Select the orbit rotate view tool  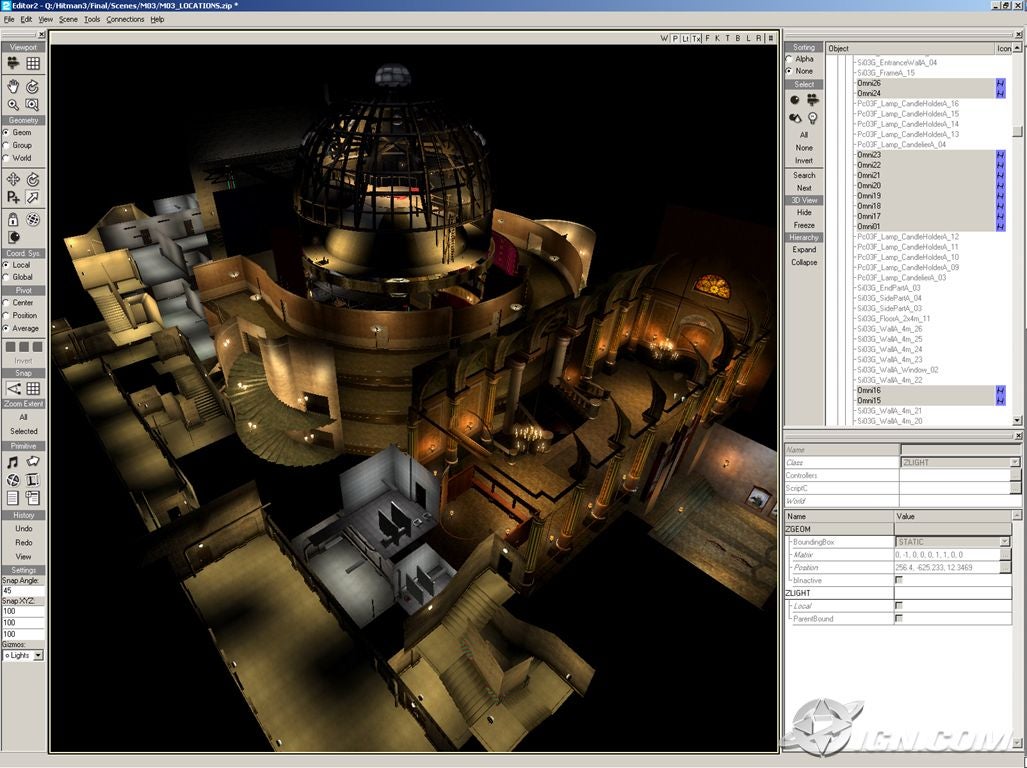[33, 86]
